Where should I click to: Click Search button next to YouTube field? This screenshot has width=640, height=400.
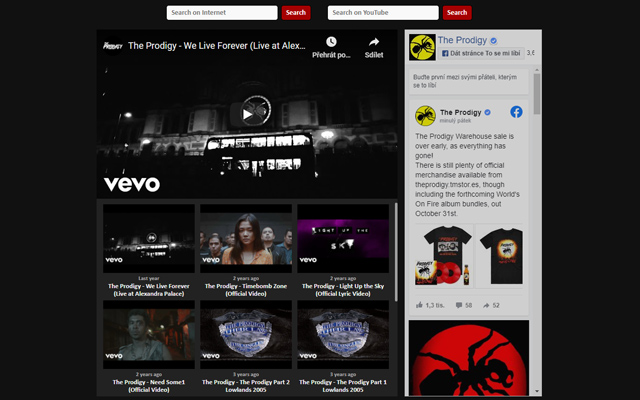tap(457, 13)
